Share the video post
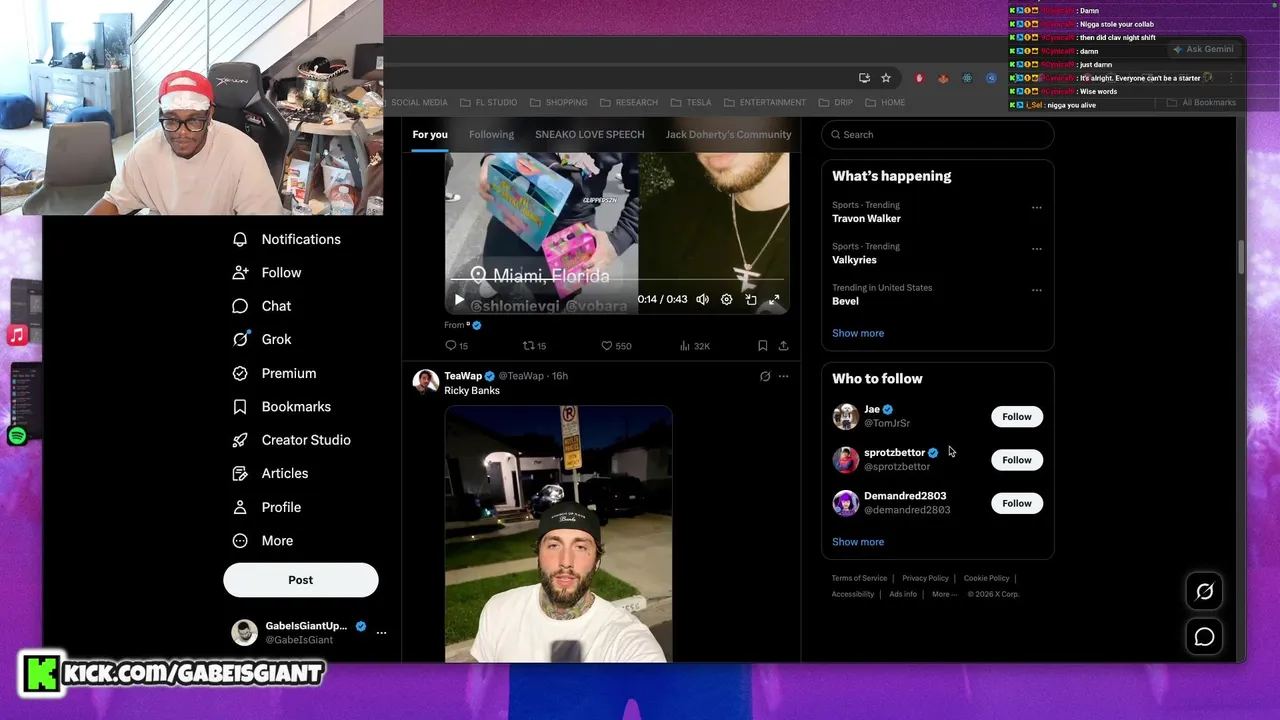1280x720 pixels. tap(783, 346)
